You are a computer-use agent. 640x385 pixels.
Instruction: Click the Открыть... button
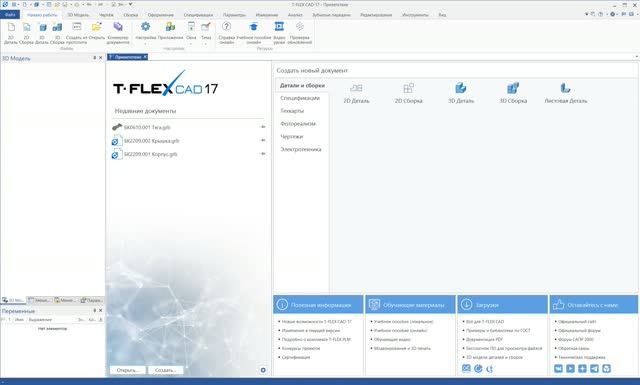coord(128,370)
